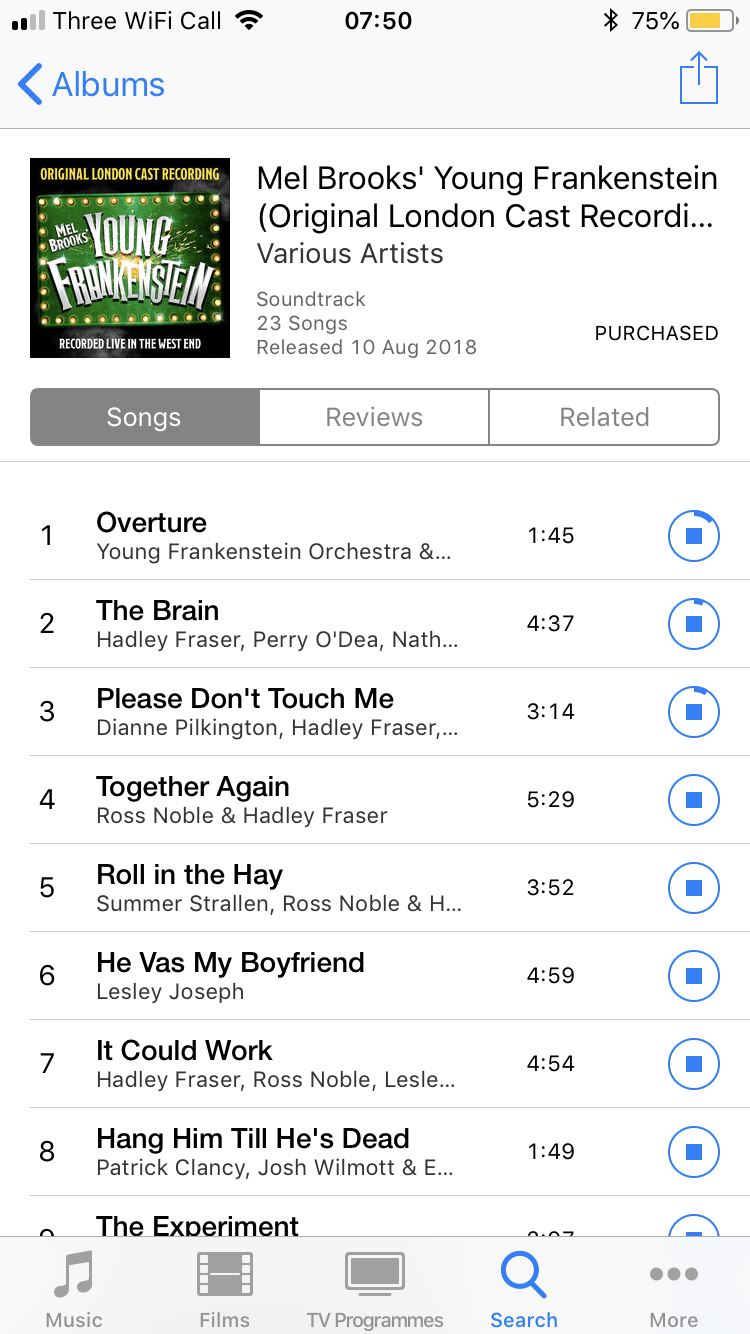Select the Songs segment
750x1334 pixels.
pos(145,417)
